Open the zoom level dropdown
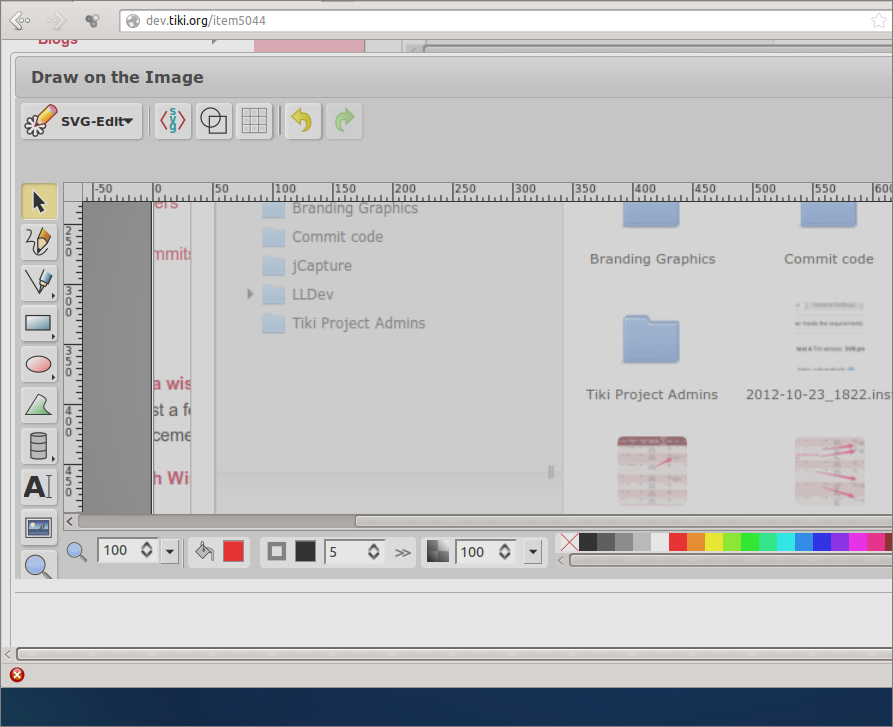 pyautogui.click(x=170, y=551)
